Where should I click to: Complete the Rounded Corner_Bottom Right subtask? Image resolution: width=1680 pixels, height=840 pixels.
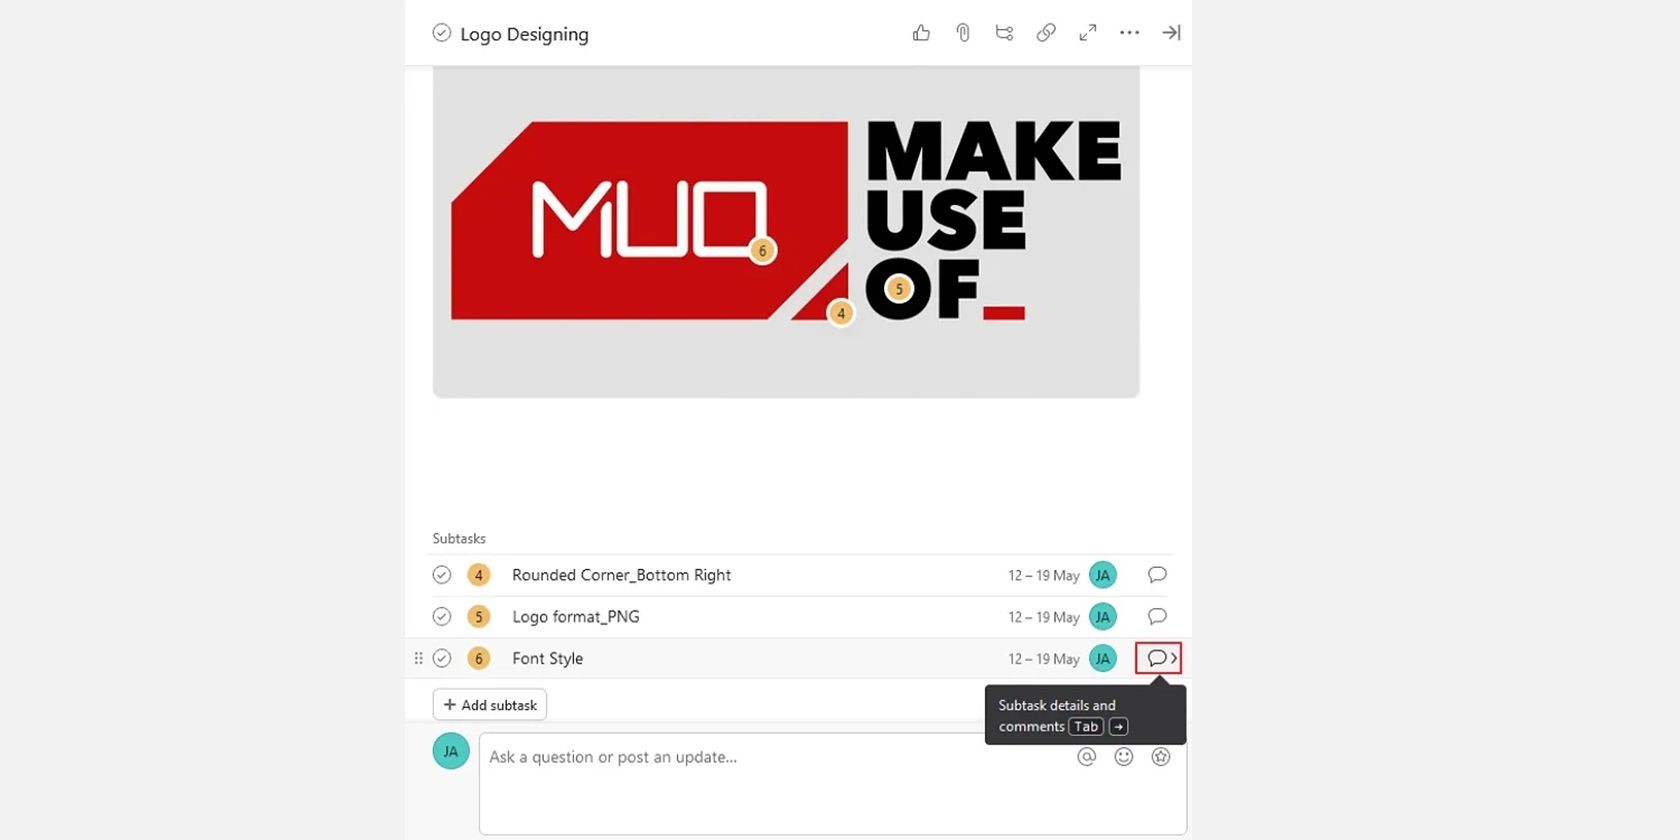[441, 575]
